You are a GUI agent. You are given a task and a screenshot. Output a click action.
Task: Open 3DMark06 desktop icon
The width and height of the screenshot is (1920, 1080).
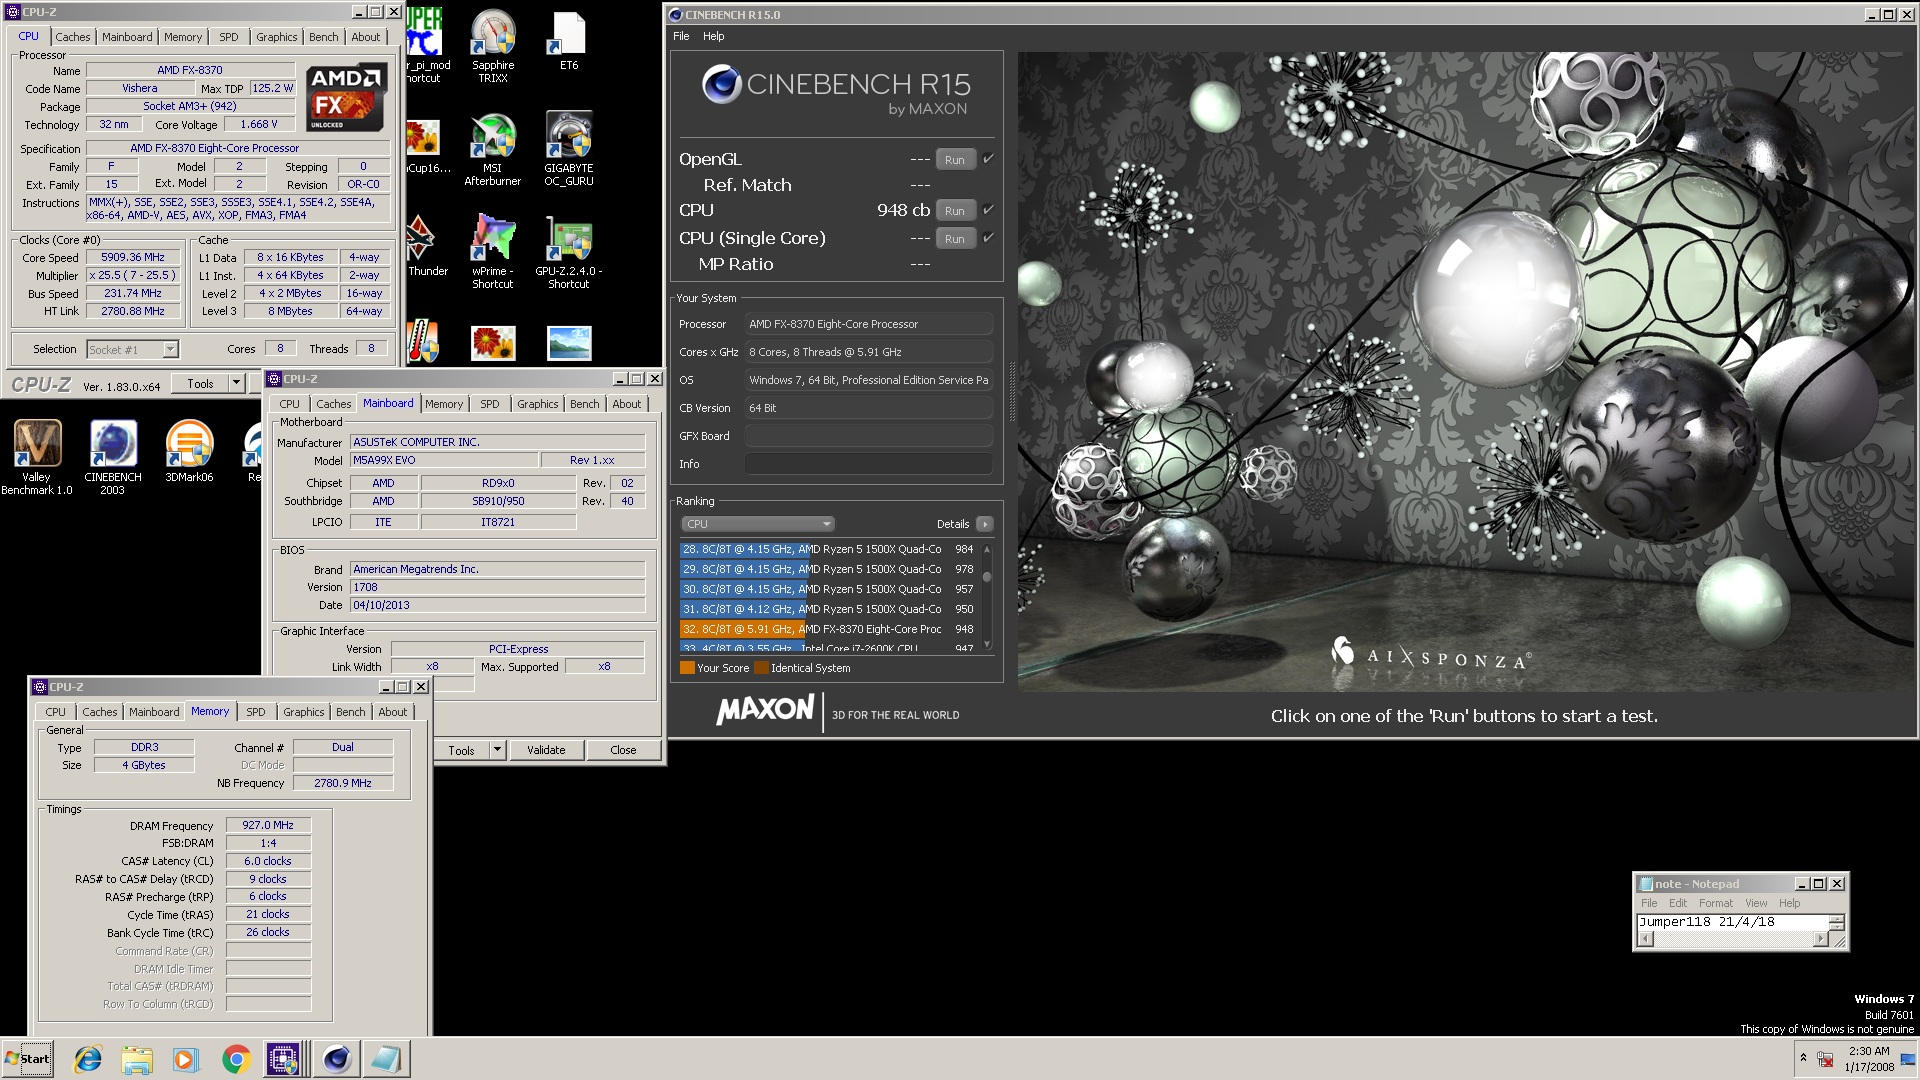pos(189,451)
